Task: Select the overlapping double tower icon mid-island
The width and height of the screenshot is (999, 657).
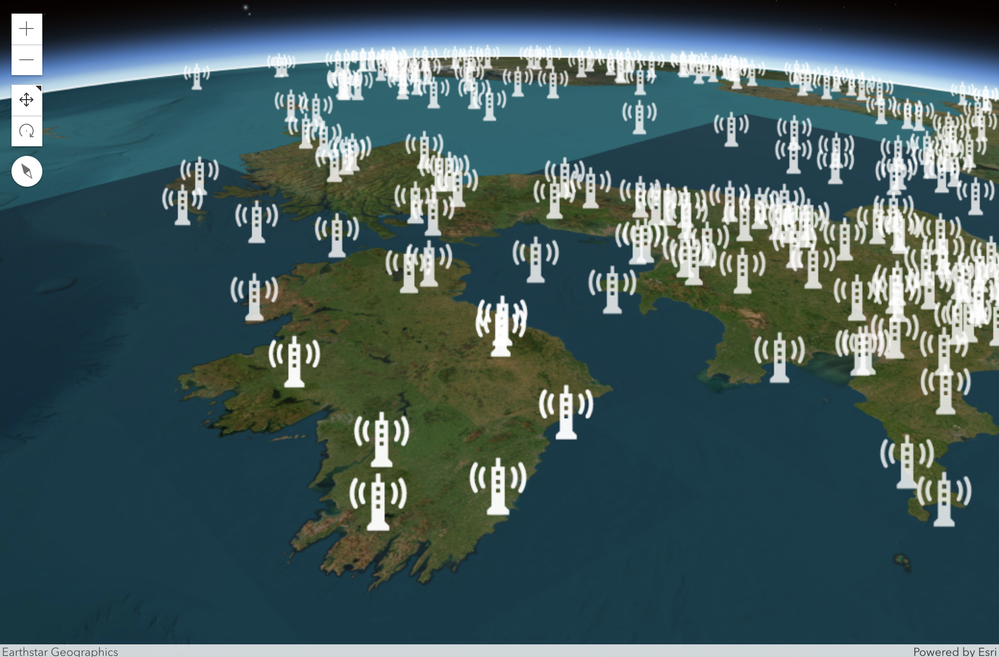Action: [501, 326]
